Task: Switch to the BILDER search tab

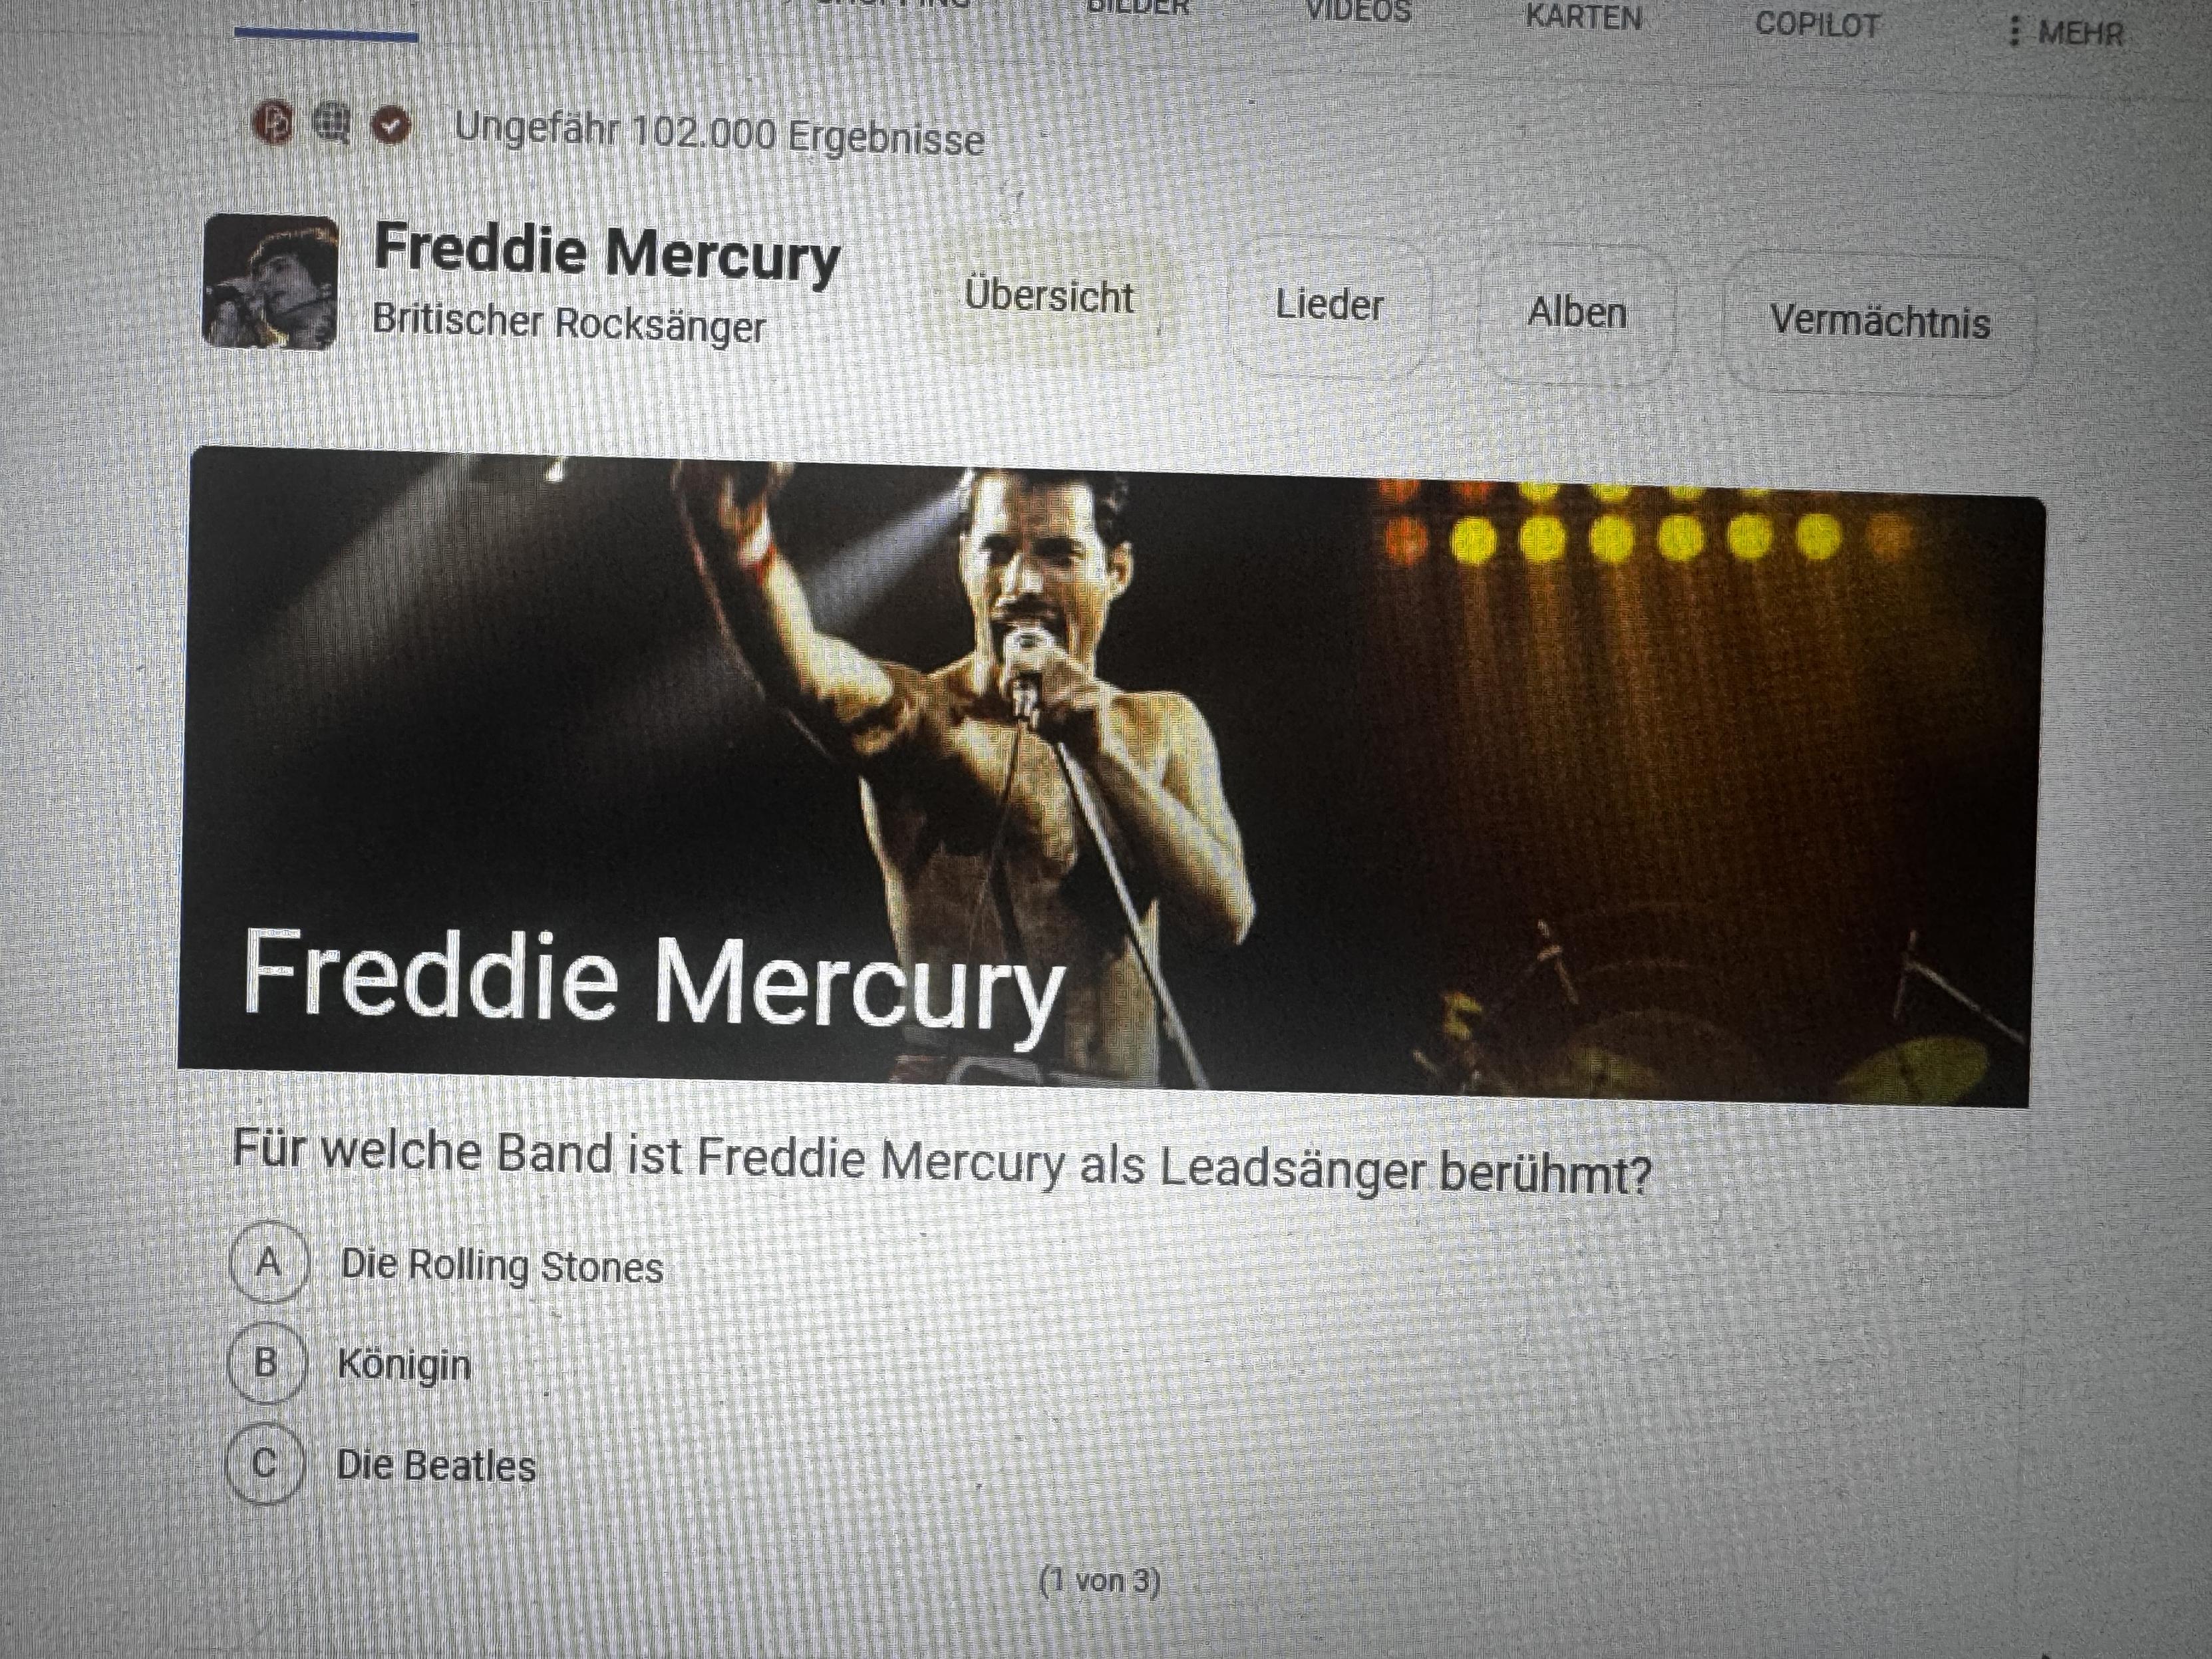Action: click(1137, 7)
